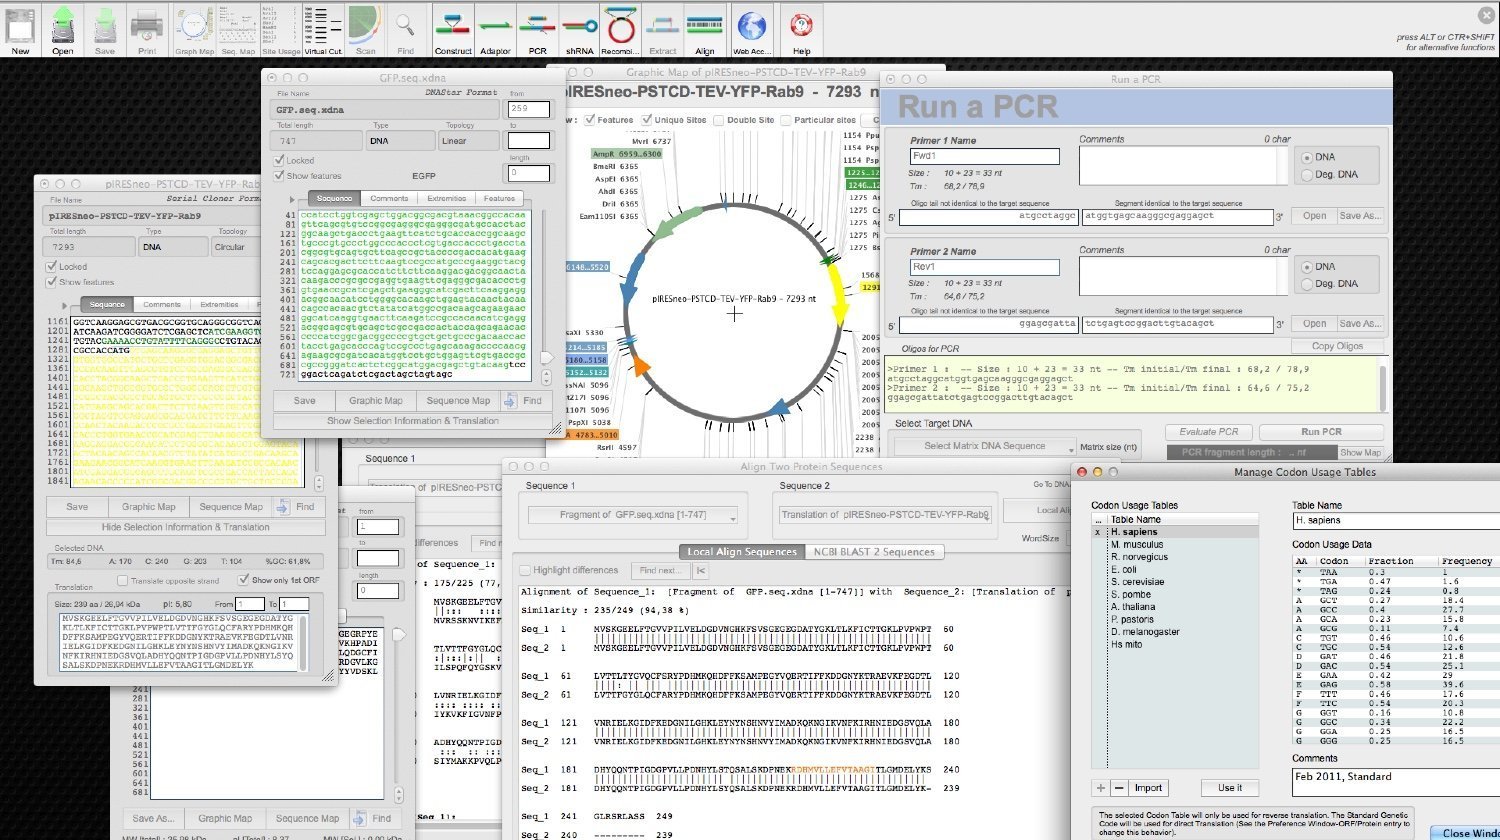Open the Select Matrix DNA Sequence dropdown
This screenshot has width=1500, height=840.
(984, 446)
